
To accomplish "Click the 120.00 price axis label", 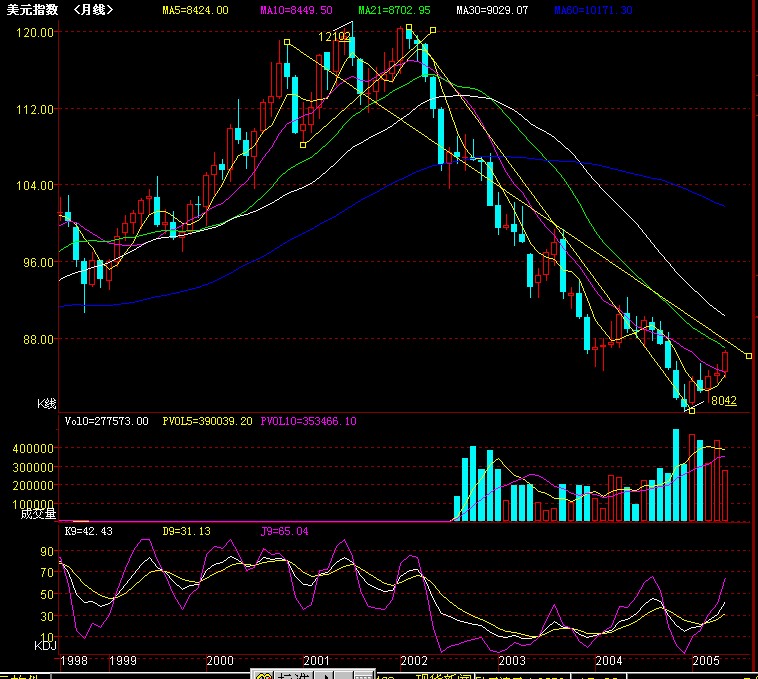I will coord(35,33).
